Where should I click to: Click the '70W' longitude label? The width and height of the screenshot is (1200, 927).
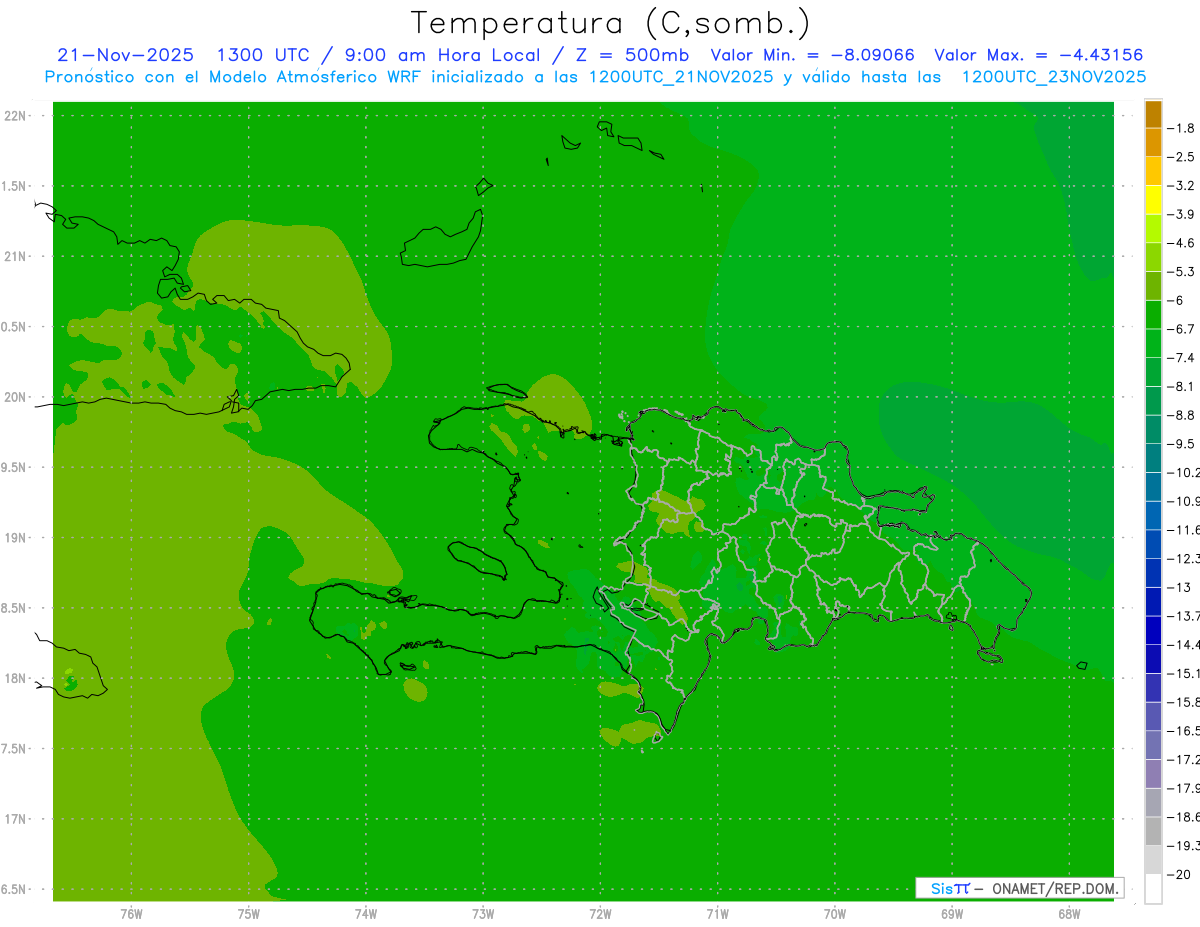tap(835, 913)
